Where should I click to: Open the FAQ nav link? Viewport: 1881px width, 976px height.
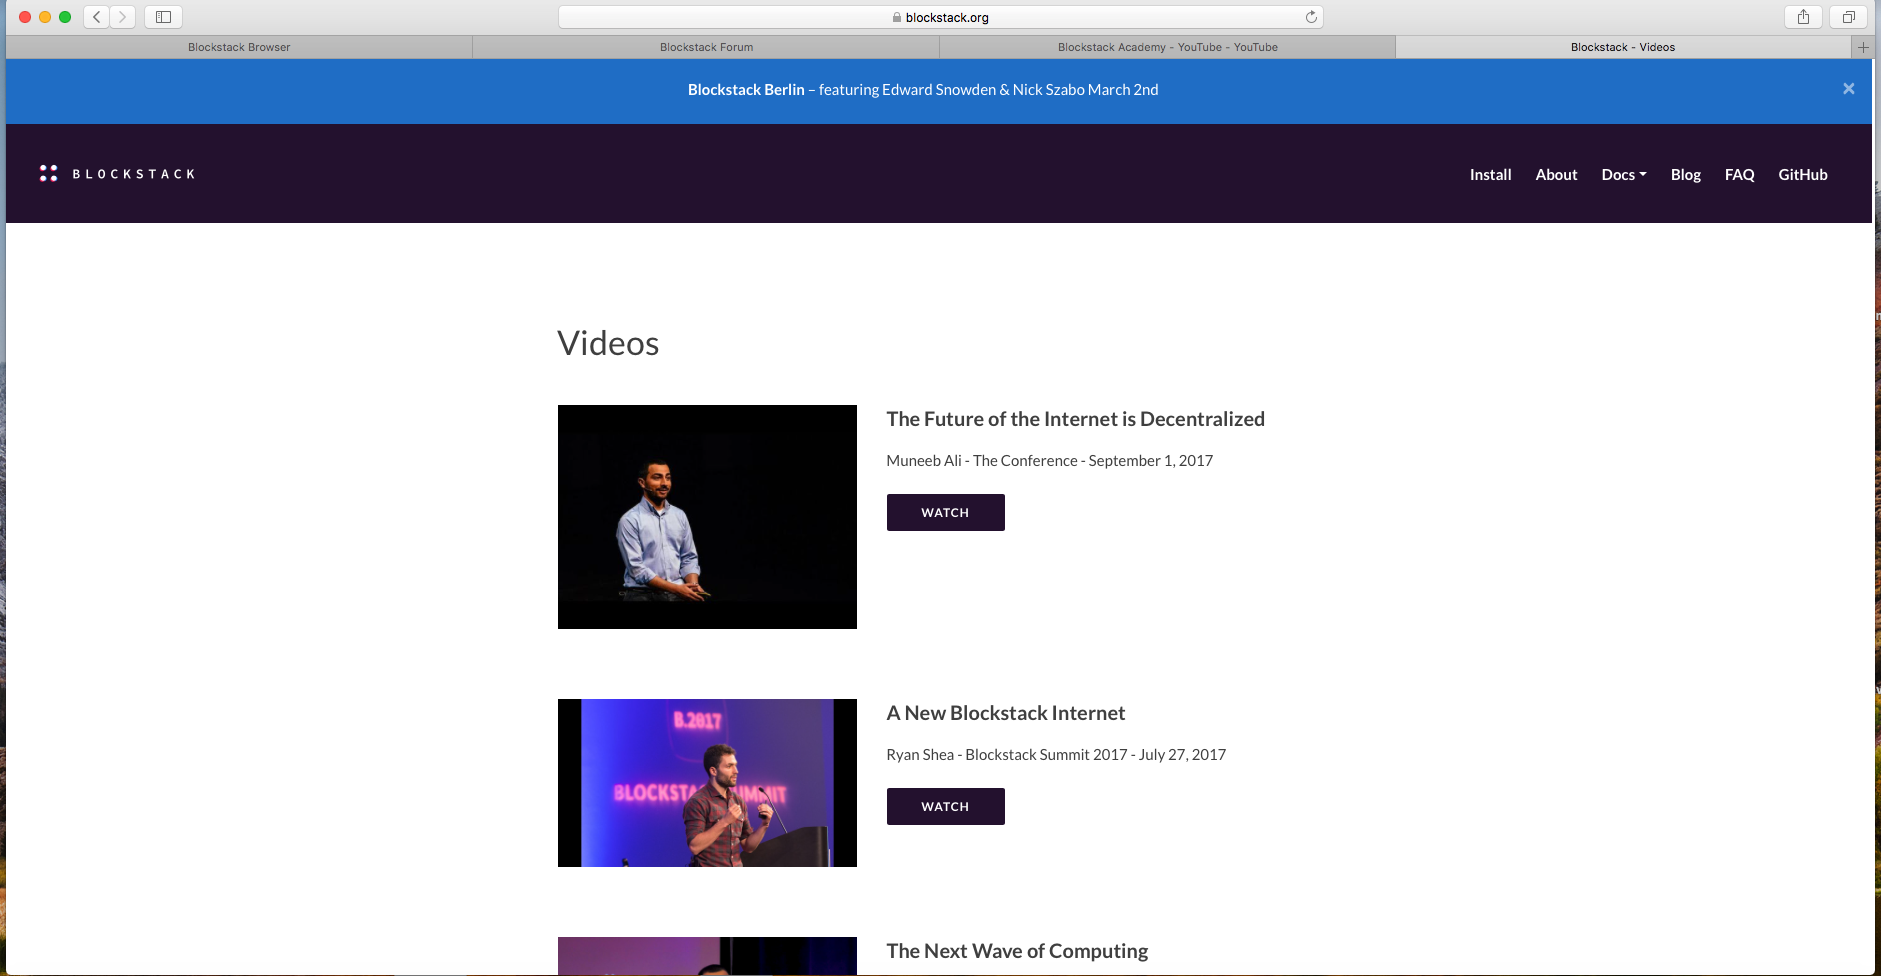pos(1739,174)
